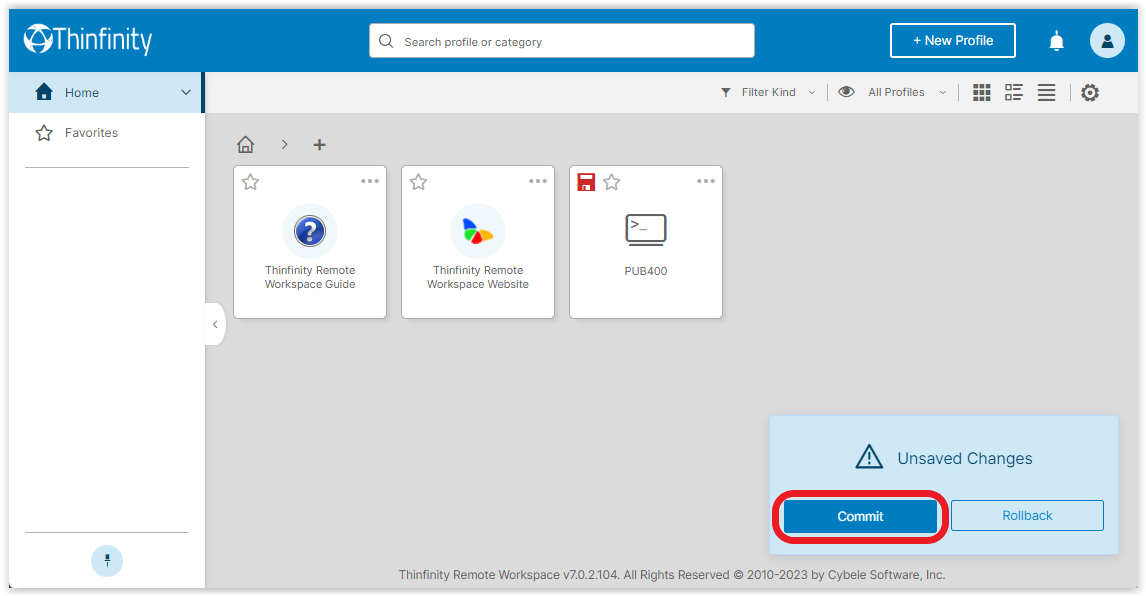Click the red save icon on PUB400

coord(586,182)
